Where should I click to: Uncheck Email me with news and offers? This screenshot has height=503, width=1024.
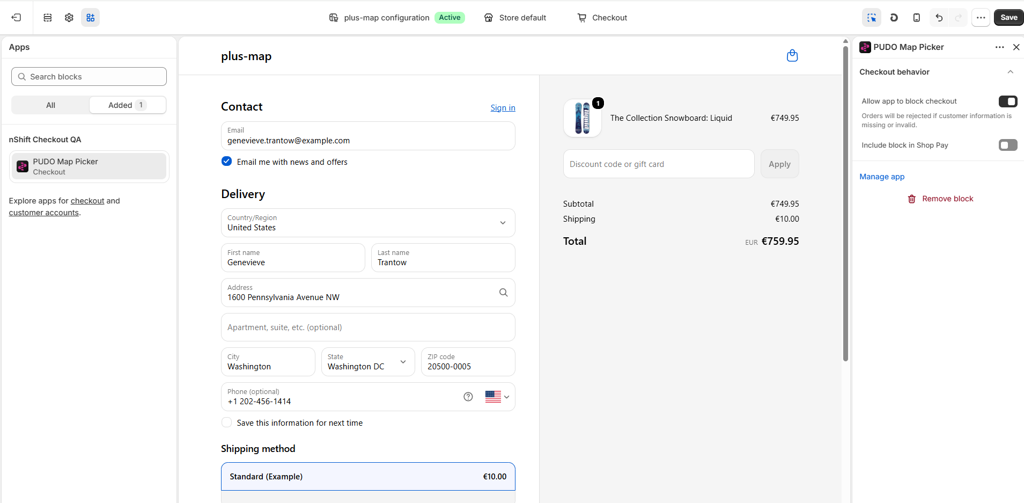(x=227, y=161)
